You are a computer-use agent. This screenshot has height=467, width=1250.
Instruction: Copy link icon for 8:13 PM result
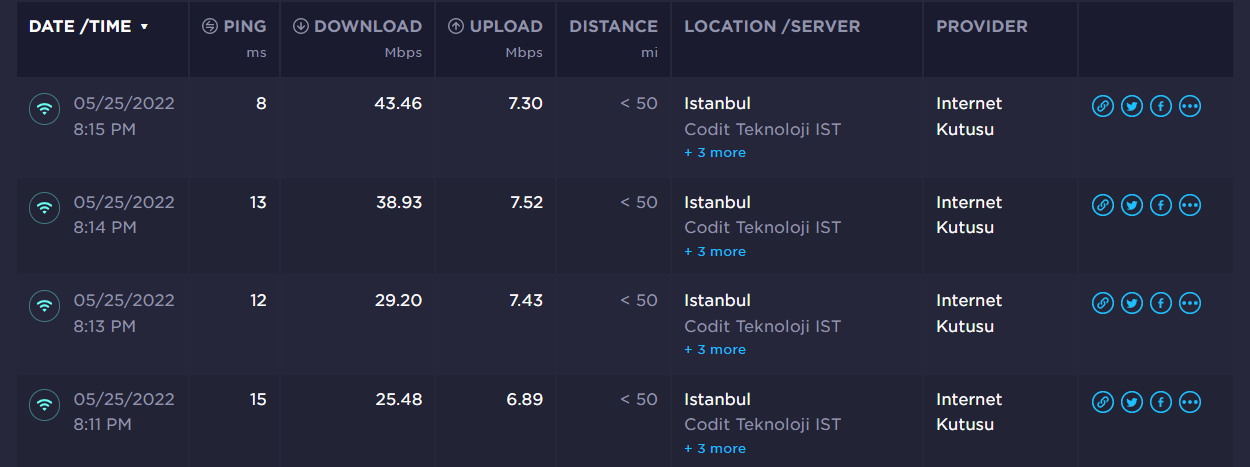(x=1102, y=303)
